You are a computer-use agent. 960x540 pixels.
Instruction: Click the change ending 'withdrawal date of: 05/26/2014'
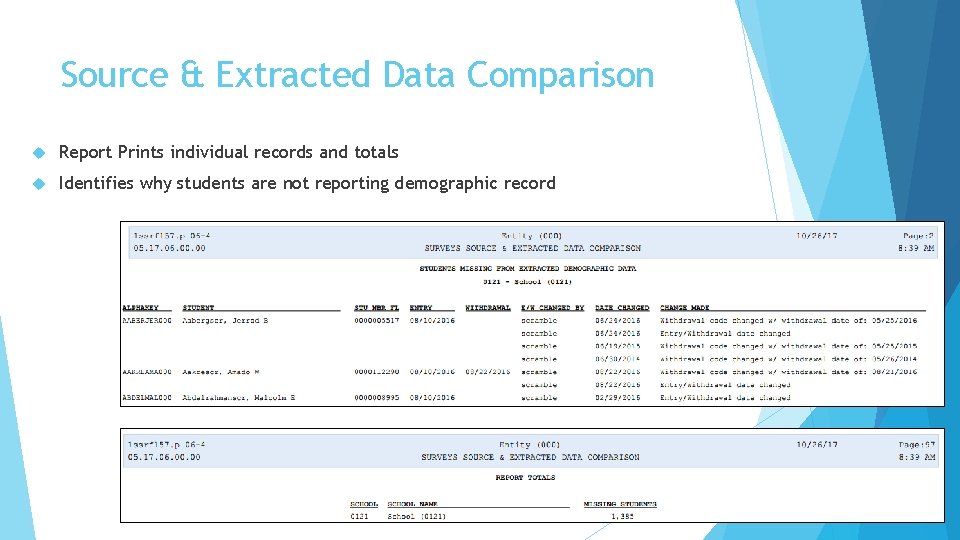[789, 359]
